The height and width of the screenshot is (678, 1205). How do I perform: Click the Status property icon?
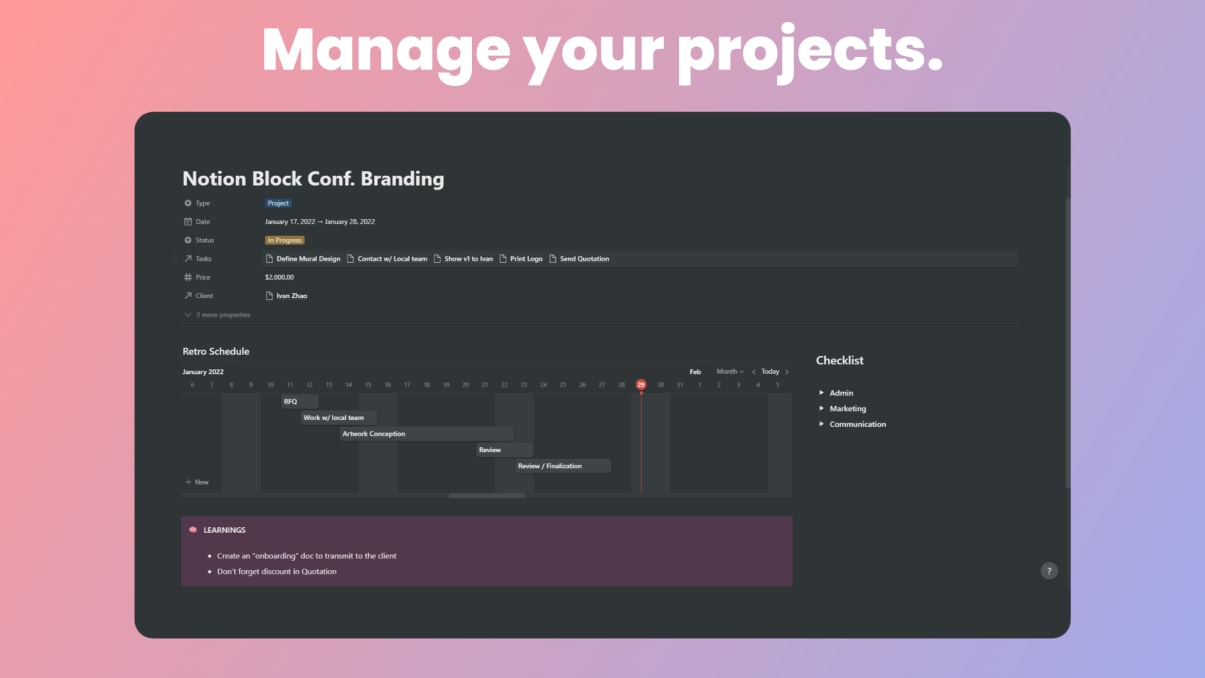click(x=187, y=240)
